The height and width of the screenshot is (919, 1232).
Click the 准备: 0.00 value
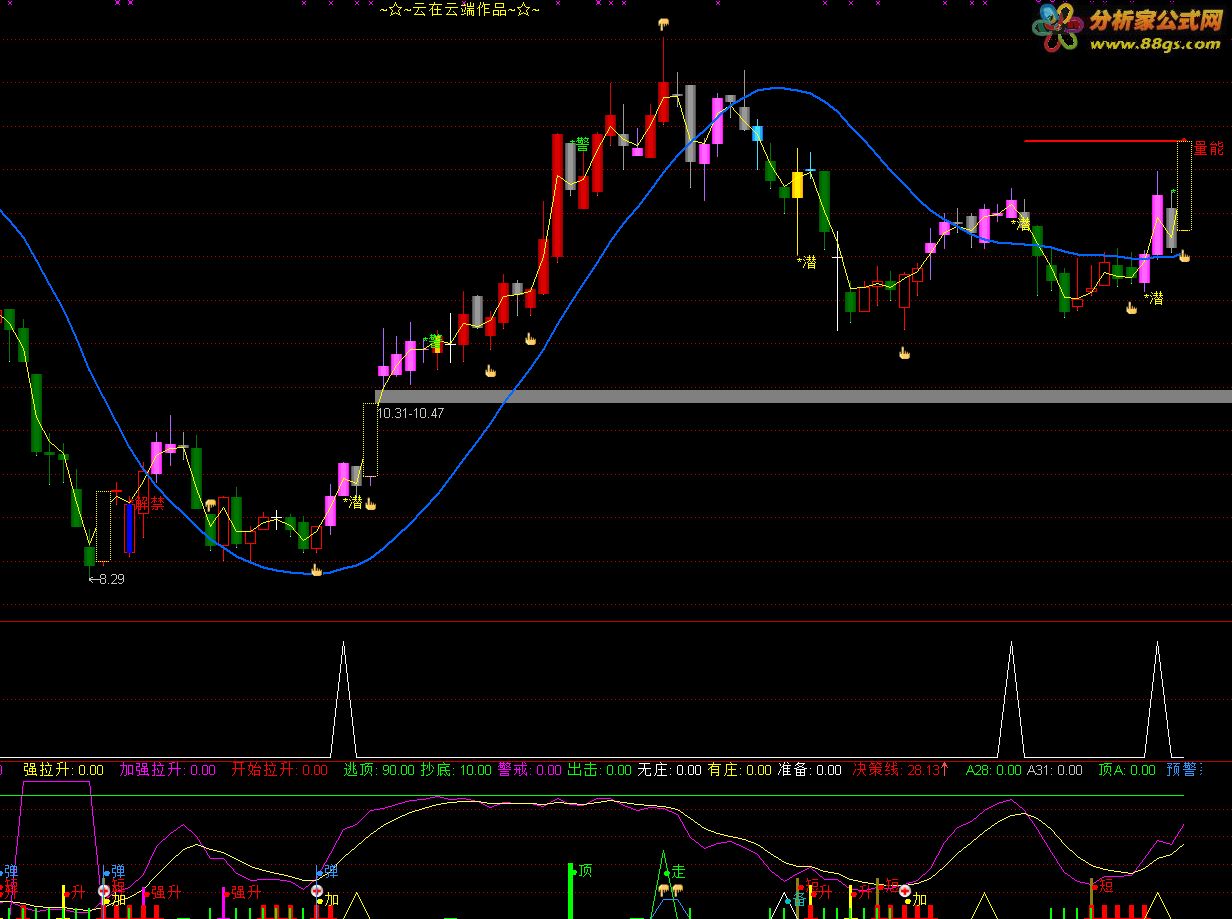(810, 770)
